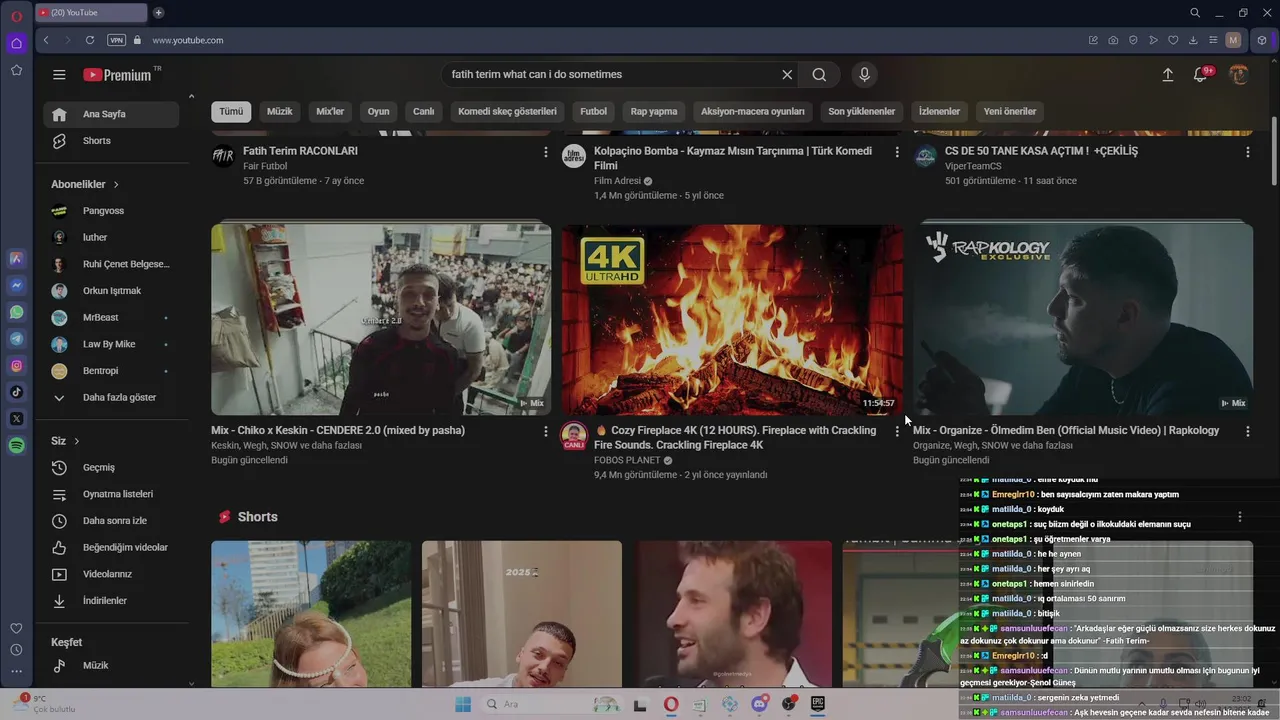The image size is (1280, 720).
Task: Select the Son yüklenenler chip
Action: pos(861,111)
